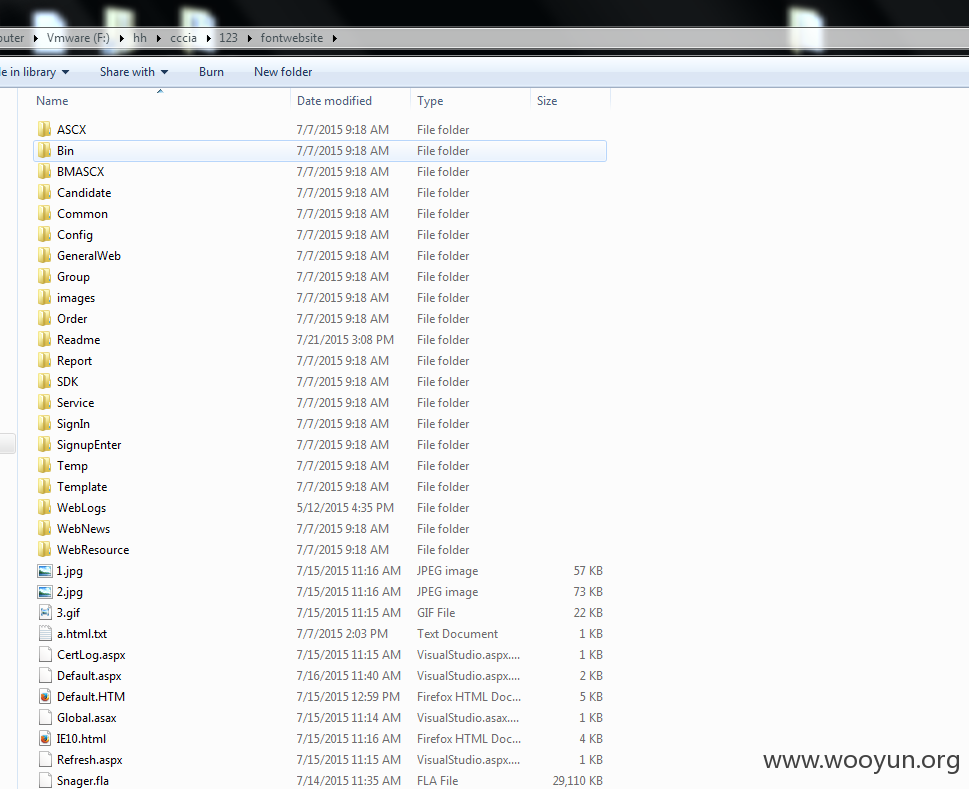The width and height of the screenshot is (969, 789).
Task: Select the Common folder icon
Action: (44, 213)
